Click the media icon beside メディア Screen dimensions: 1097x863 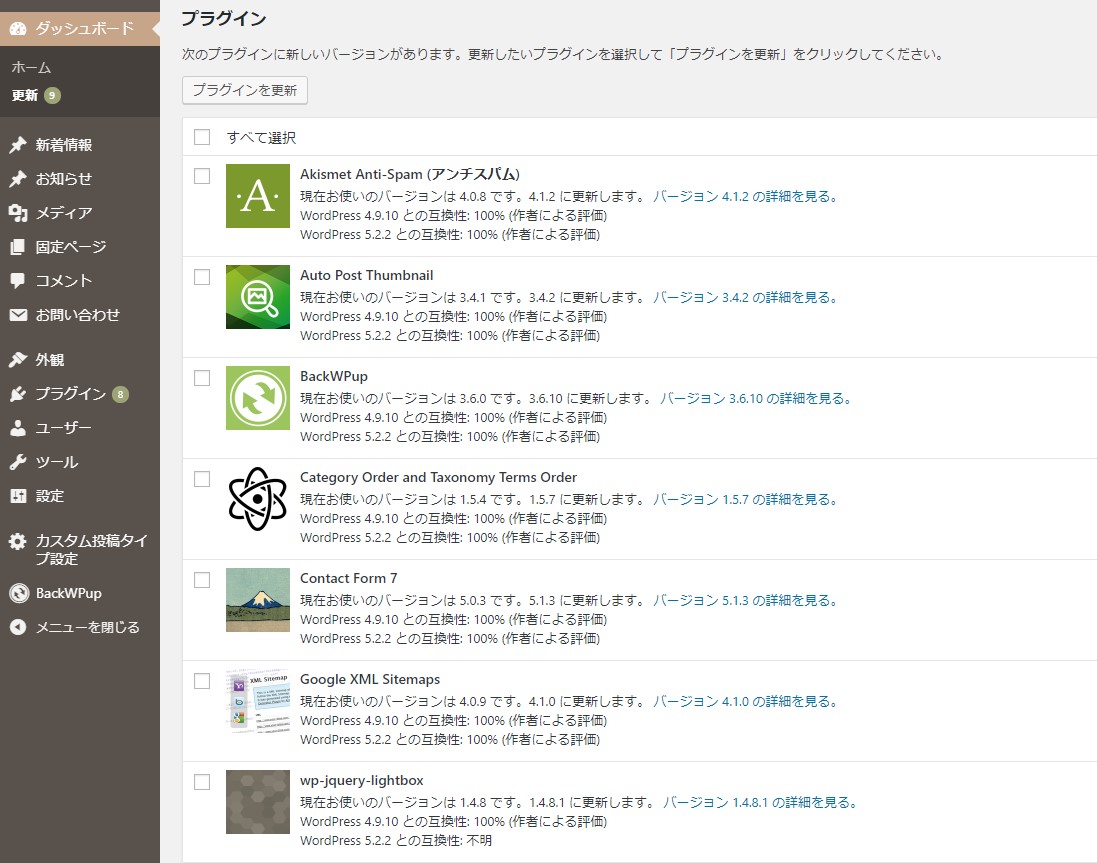pos(18,213)
